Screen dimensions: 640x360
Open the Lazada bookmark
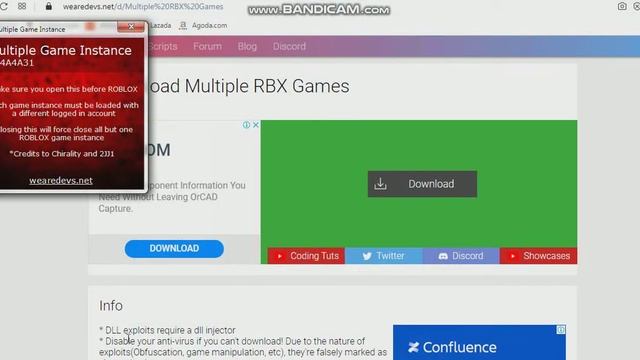[x=160, y=25]
